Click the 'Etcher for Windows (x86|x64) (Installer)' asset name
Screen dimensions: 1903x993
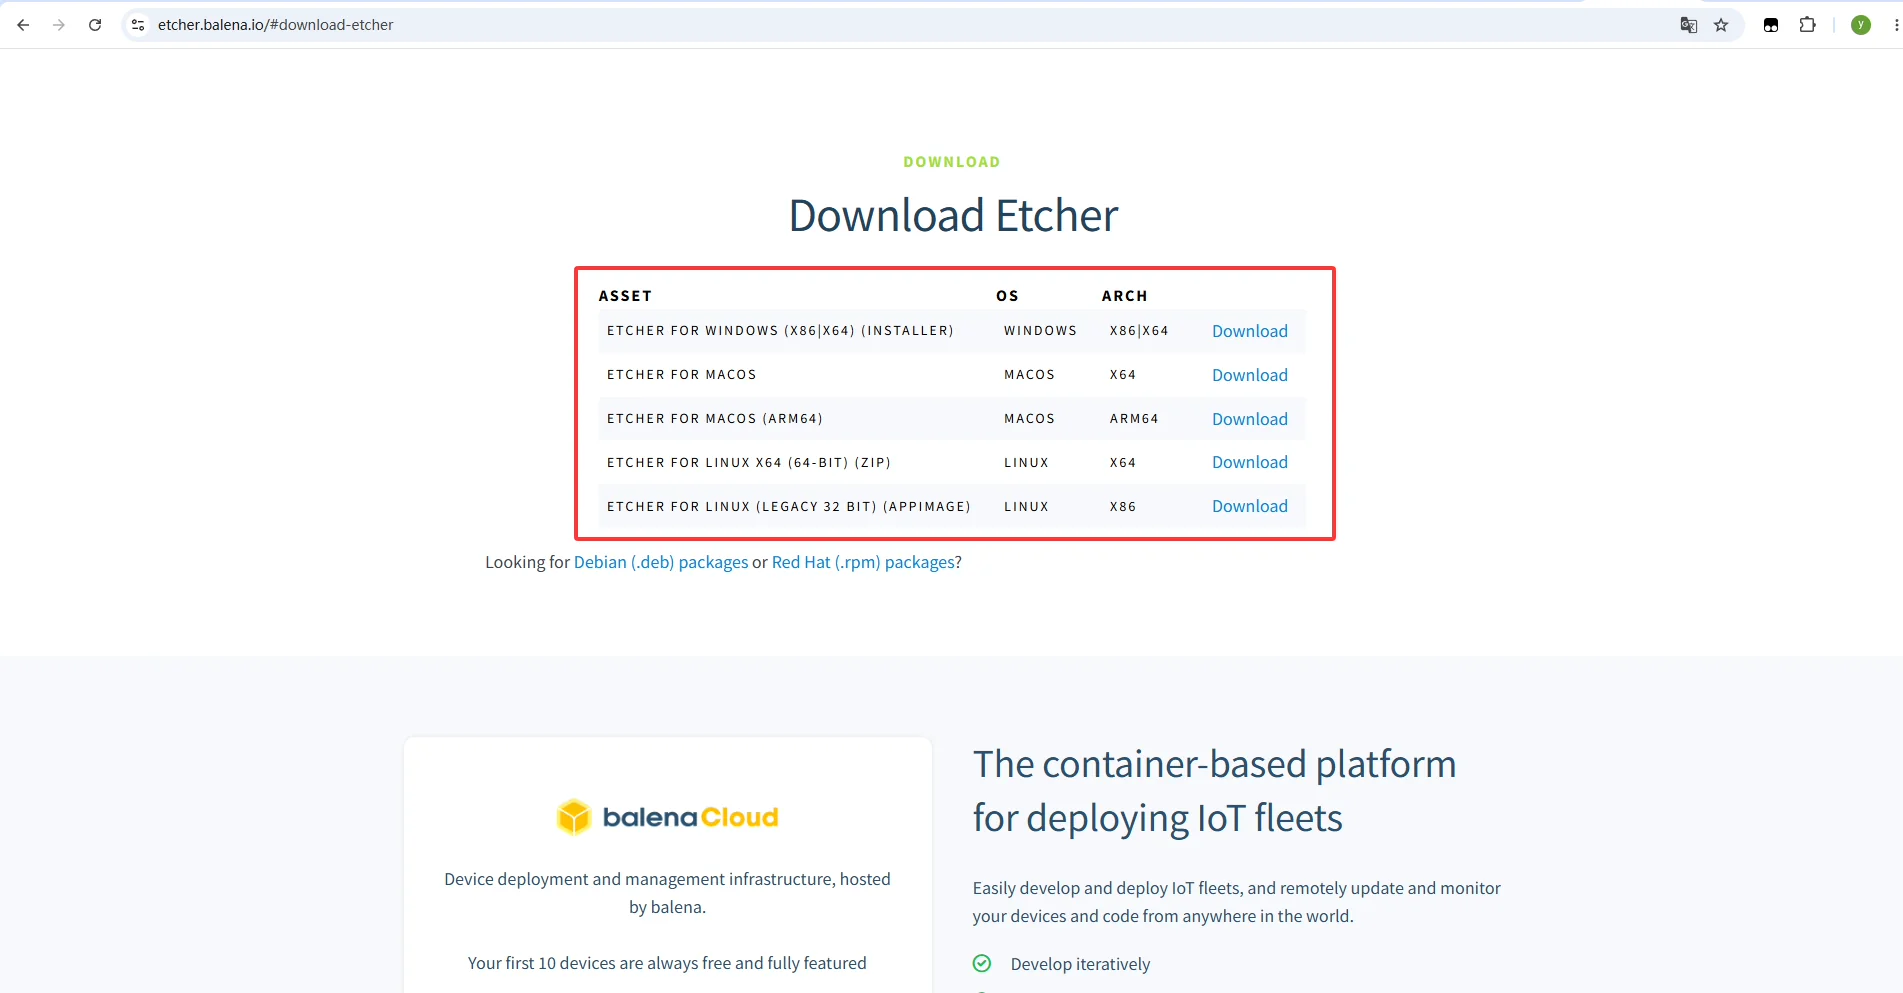click(x=780, y=331)
